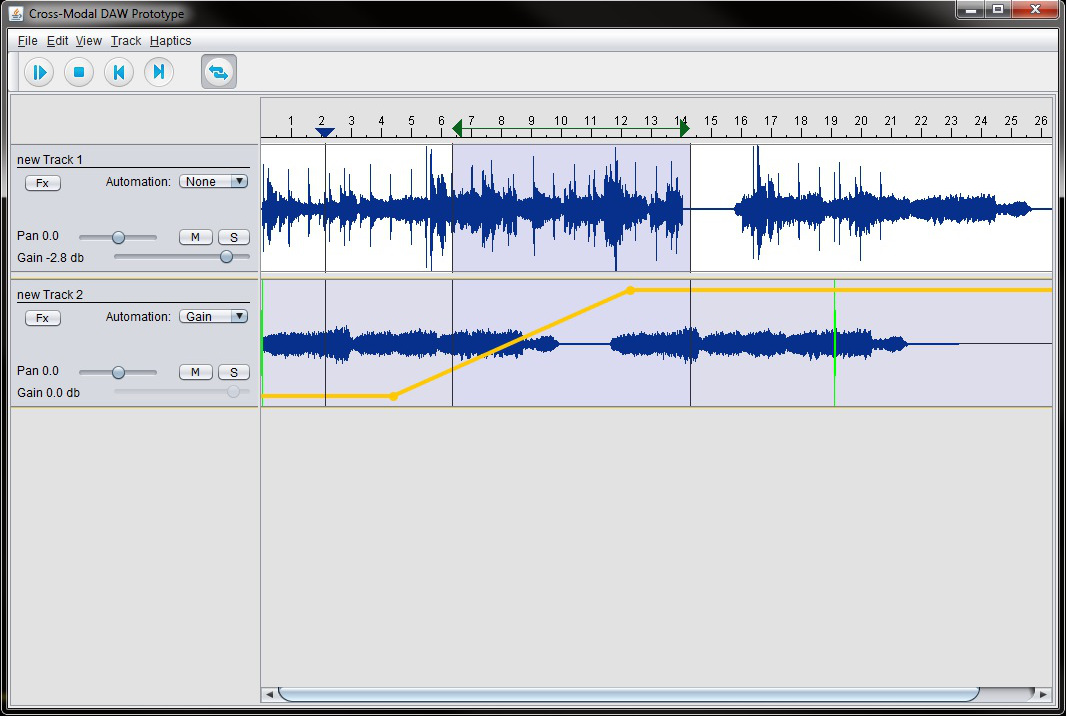Screen dimensions: 1067x719
Task: Click ruler mark 20 on the timeline
Action: pyautogui.click(x=861, y=121)
